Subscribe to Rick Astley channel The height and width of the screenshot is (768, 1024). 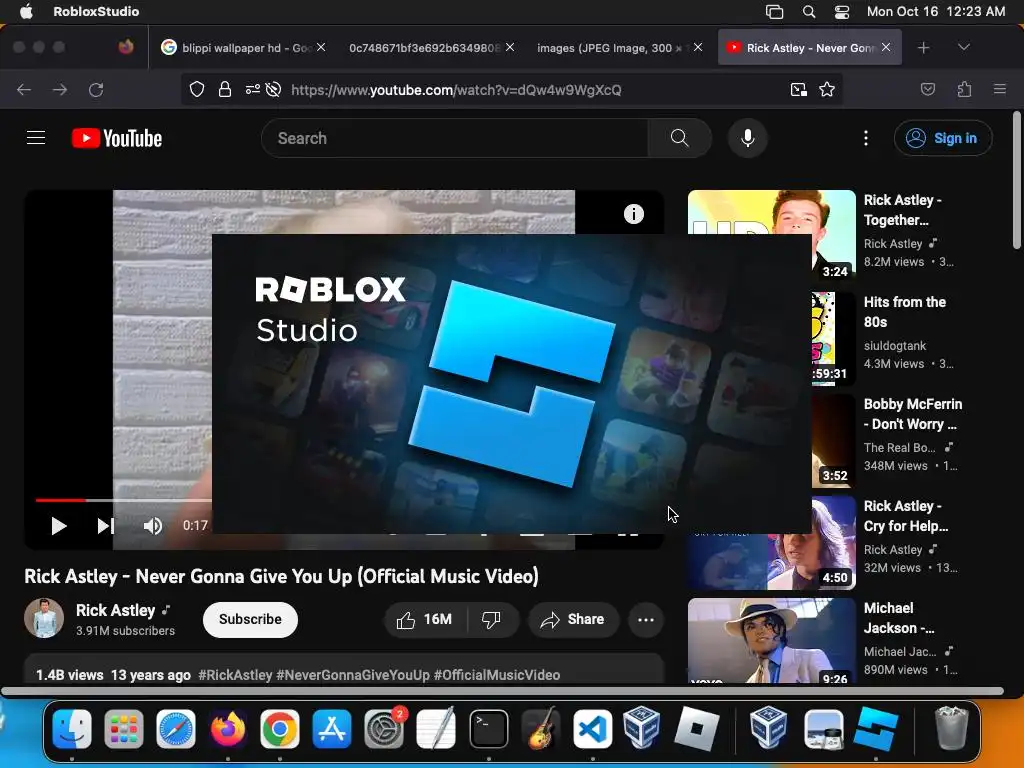[250, 619]
